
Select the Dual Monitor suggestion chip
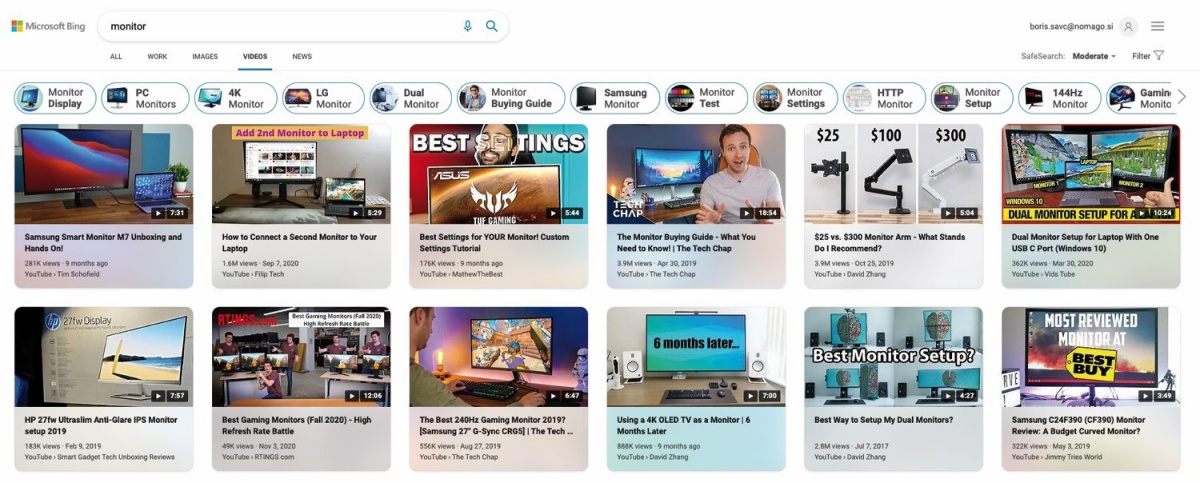coord(410,98)
